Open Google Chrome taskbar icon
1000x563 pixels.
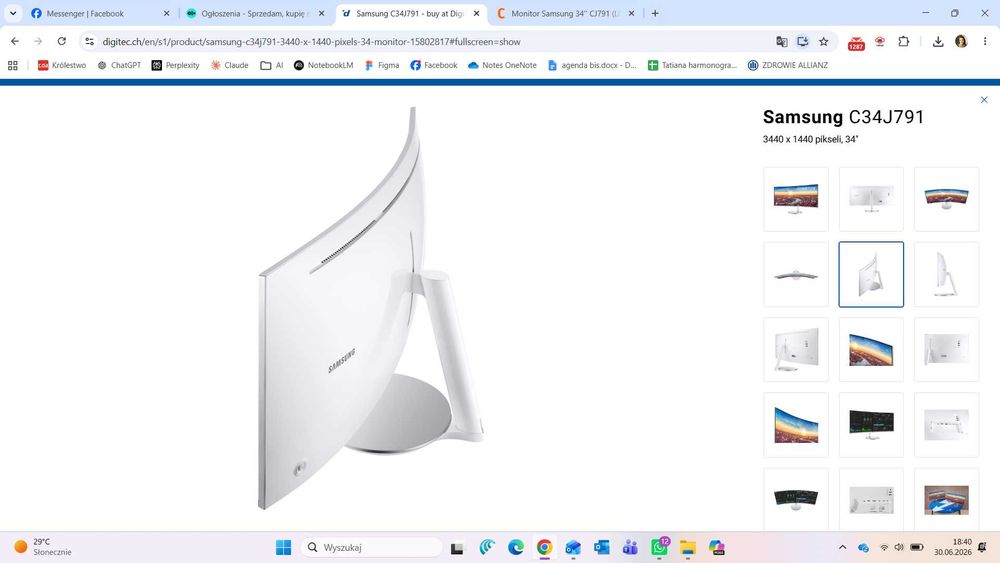[544, 547]
